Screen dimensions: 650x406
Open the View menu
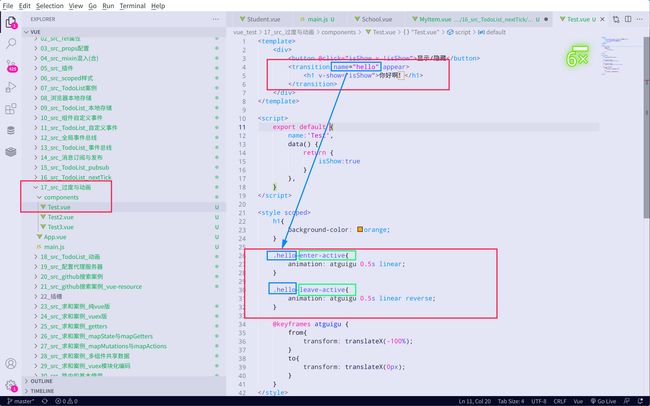click(75, 6)
